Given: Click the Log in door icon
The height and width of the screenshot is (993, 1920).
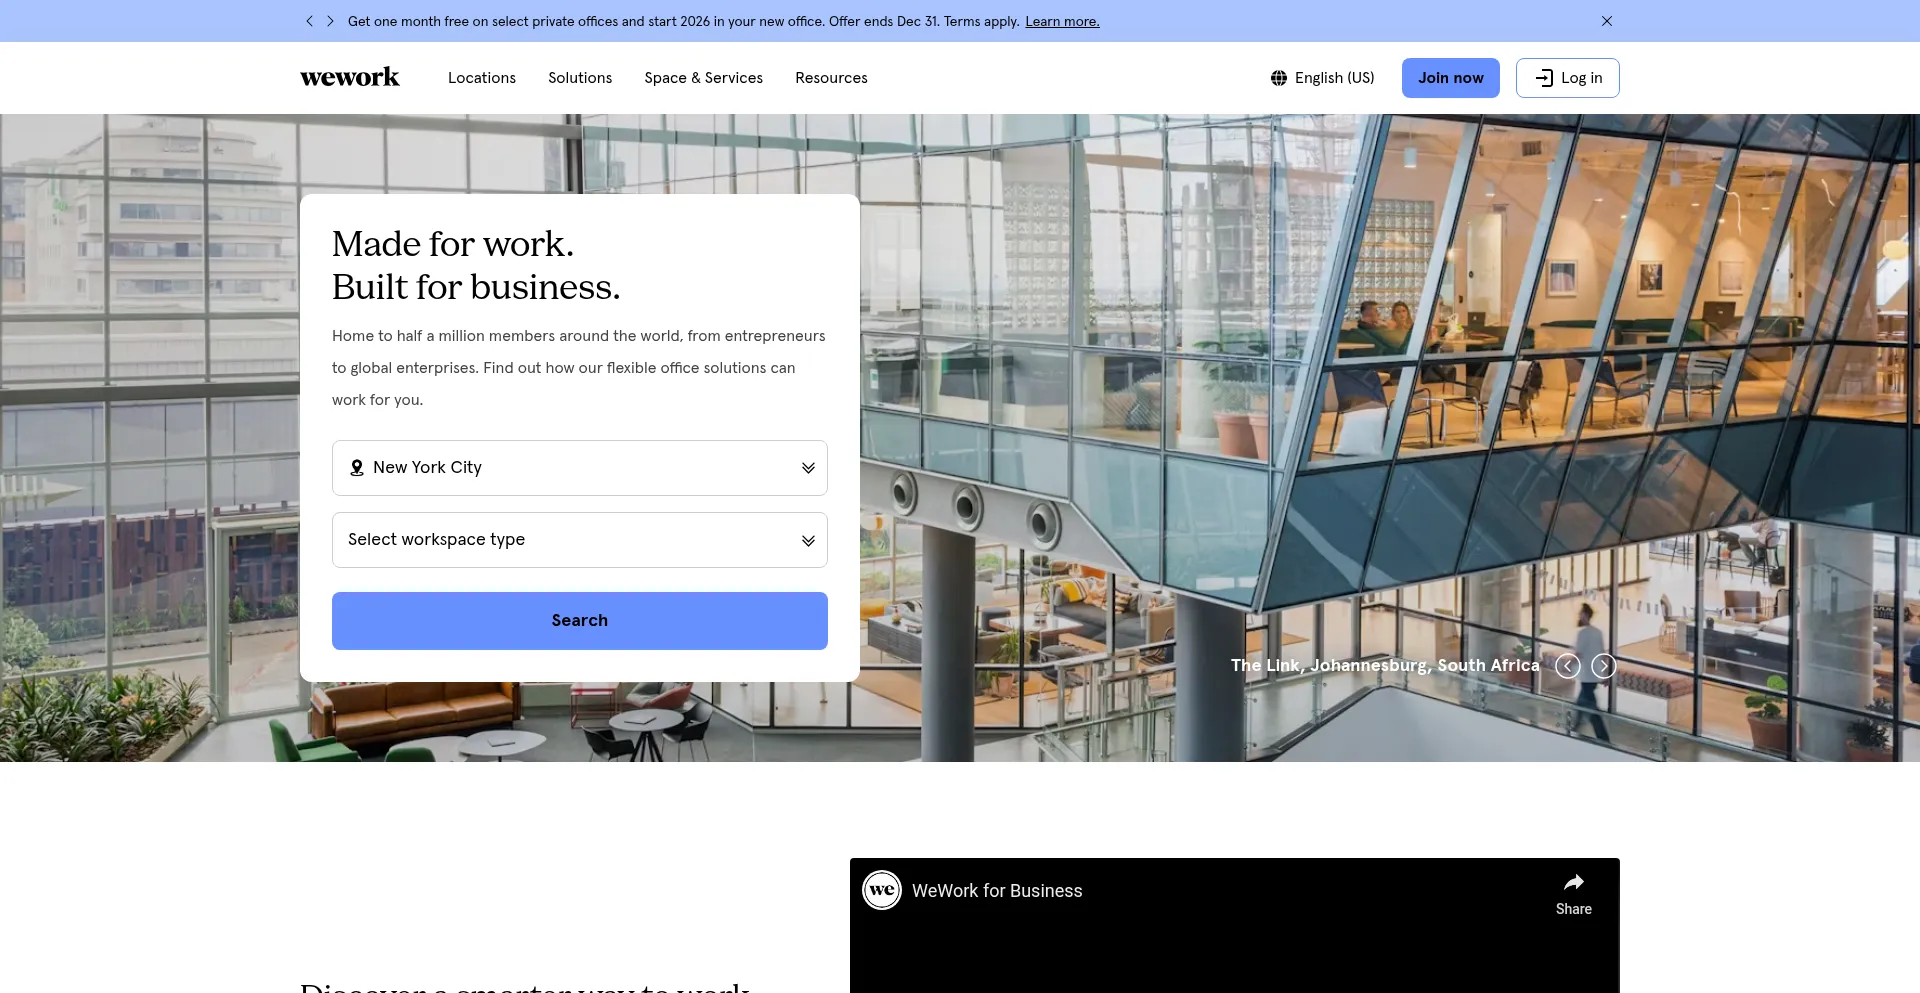Looking at the screenshot, I should 1545,77.
